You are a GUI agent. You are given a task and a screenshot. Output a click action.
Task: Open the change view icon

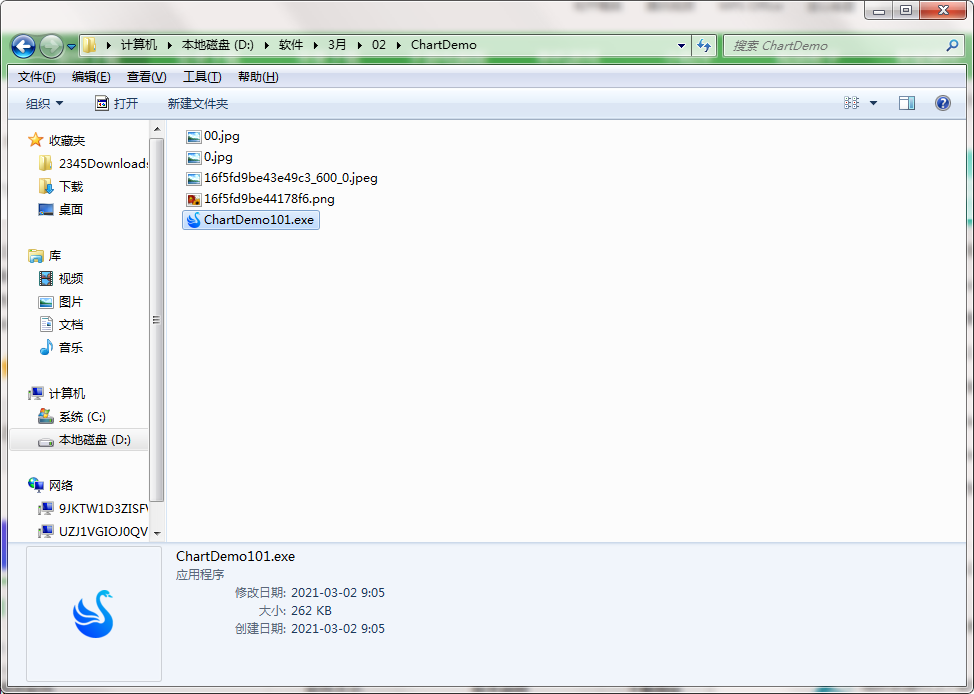[851, 103]
